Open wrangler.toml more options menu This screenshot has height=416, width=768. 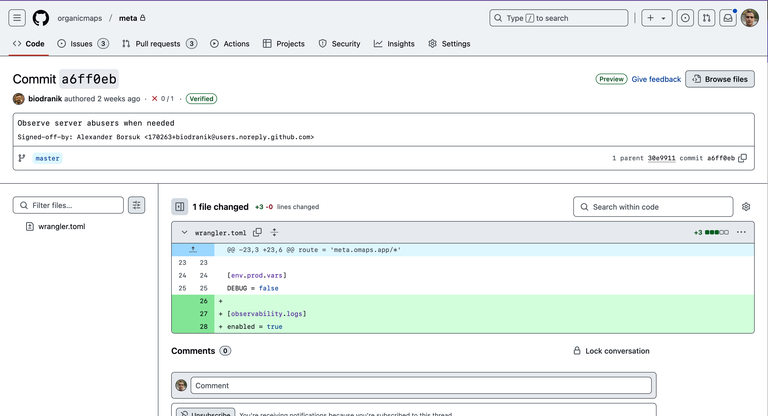(741, 232)
